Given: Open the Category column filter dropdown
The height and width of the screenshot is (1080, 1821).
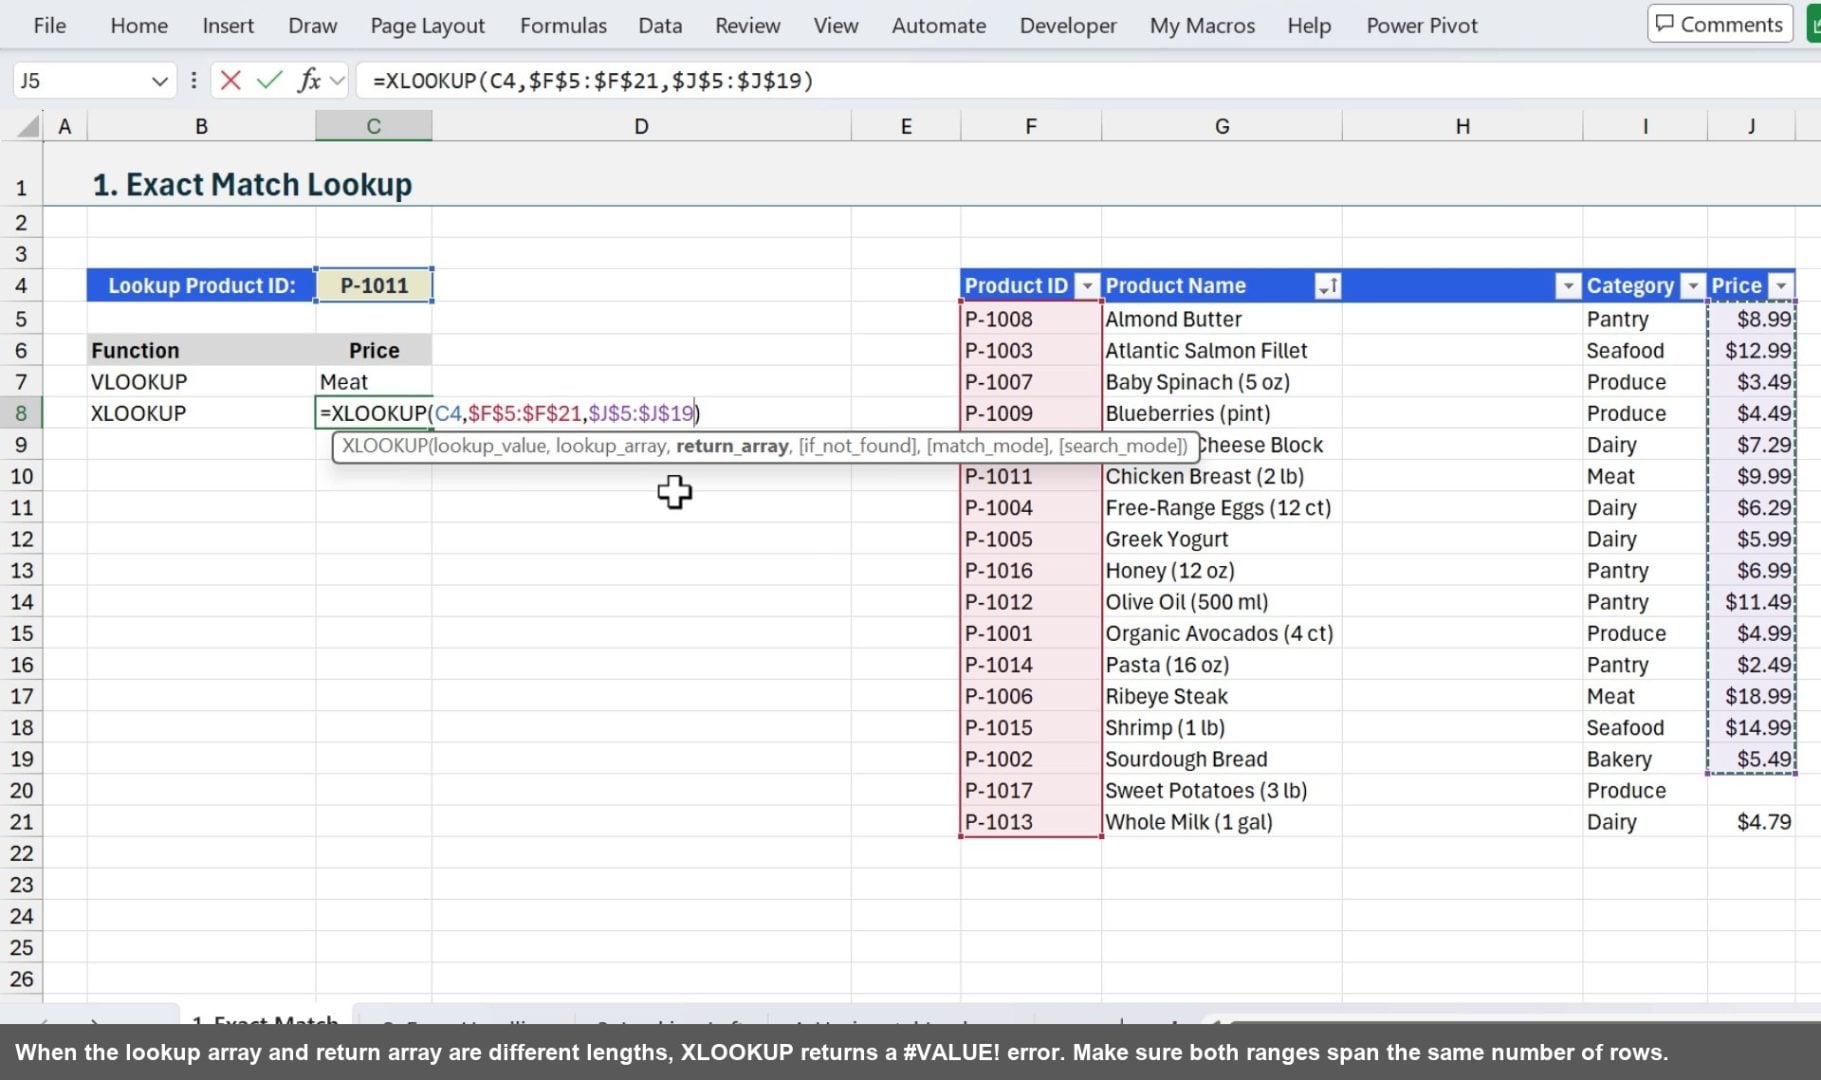Looking at the screenshot, I should click(x=1691, y=286).
